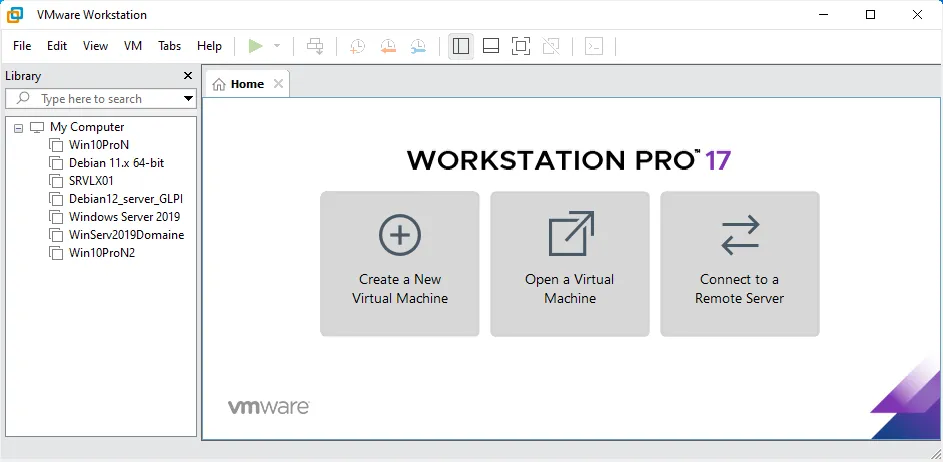
Task: Click the Revert to Snapshot icon
Action: click(388, 46)
